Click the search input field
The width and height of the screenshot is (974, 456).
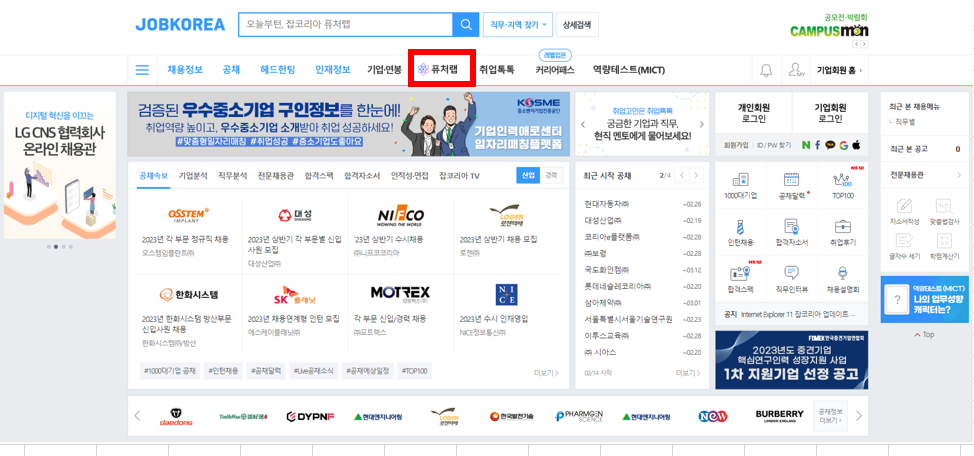pyautogui.click(x=346, y=25)
